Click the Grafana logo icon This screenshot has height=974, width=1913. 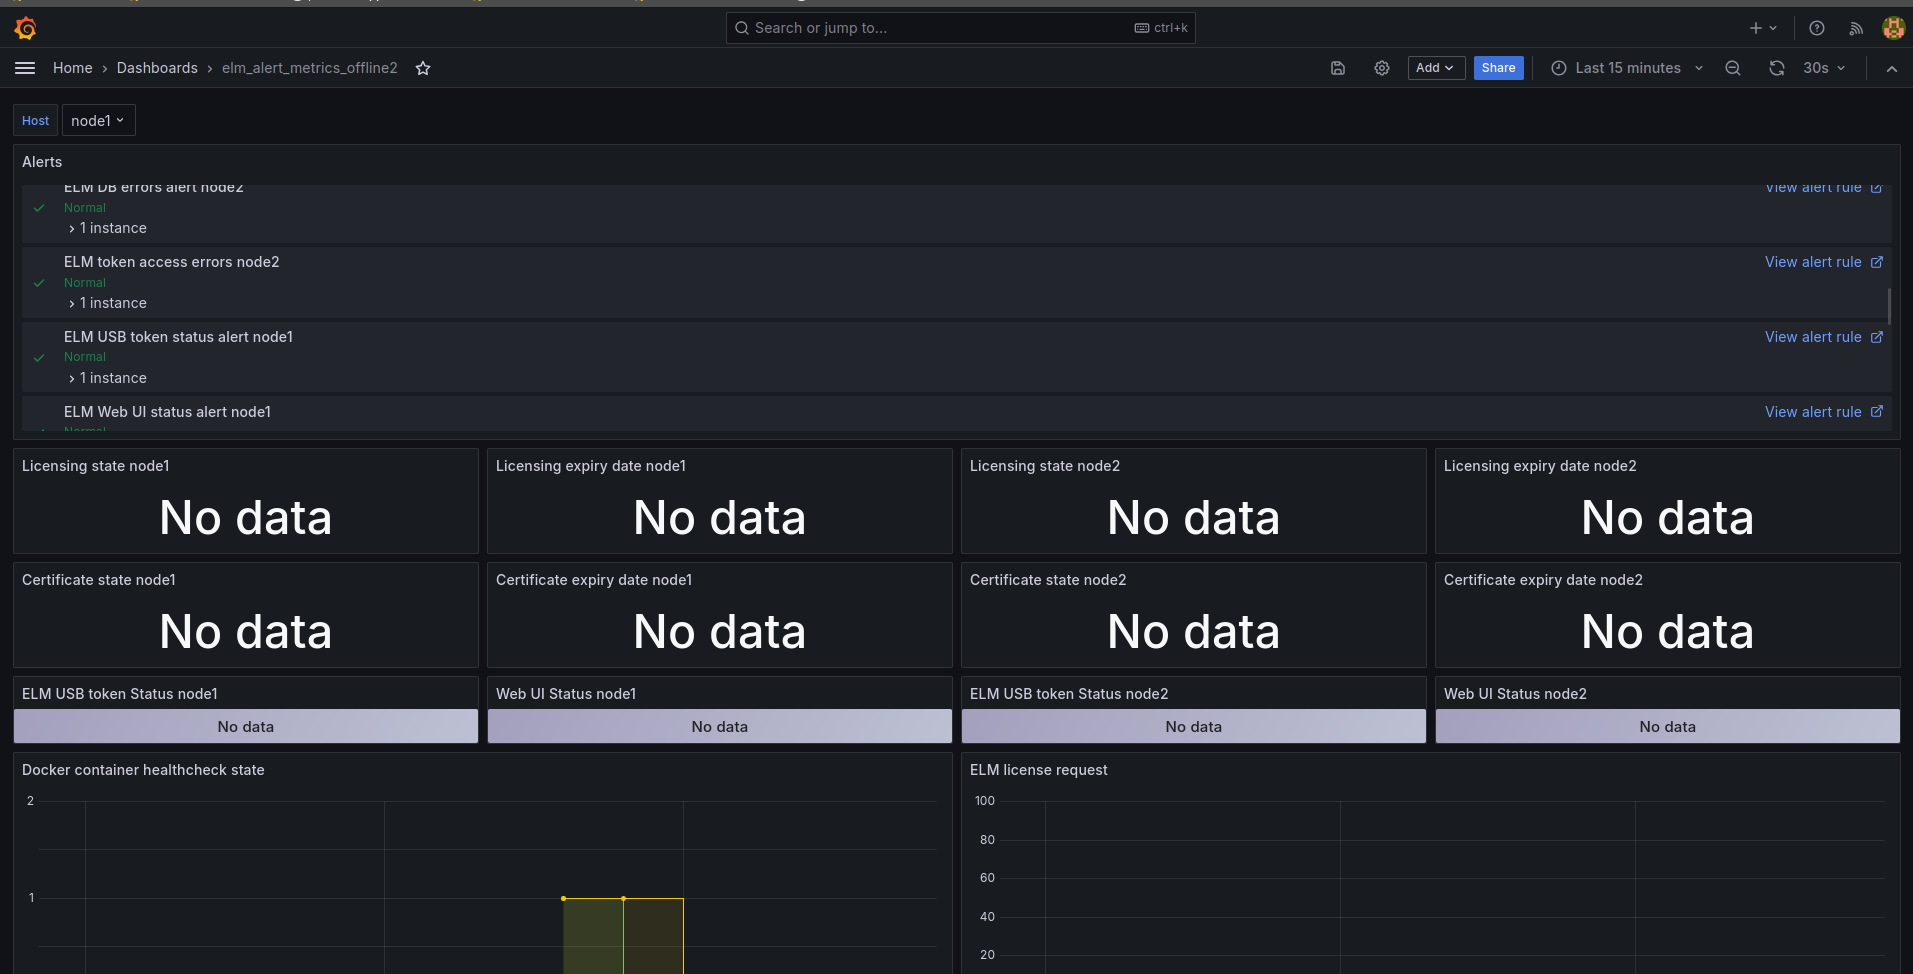(26, 28)
